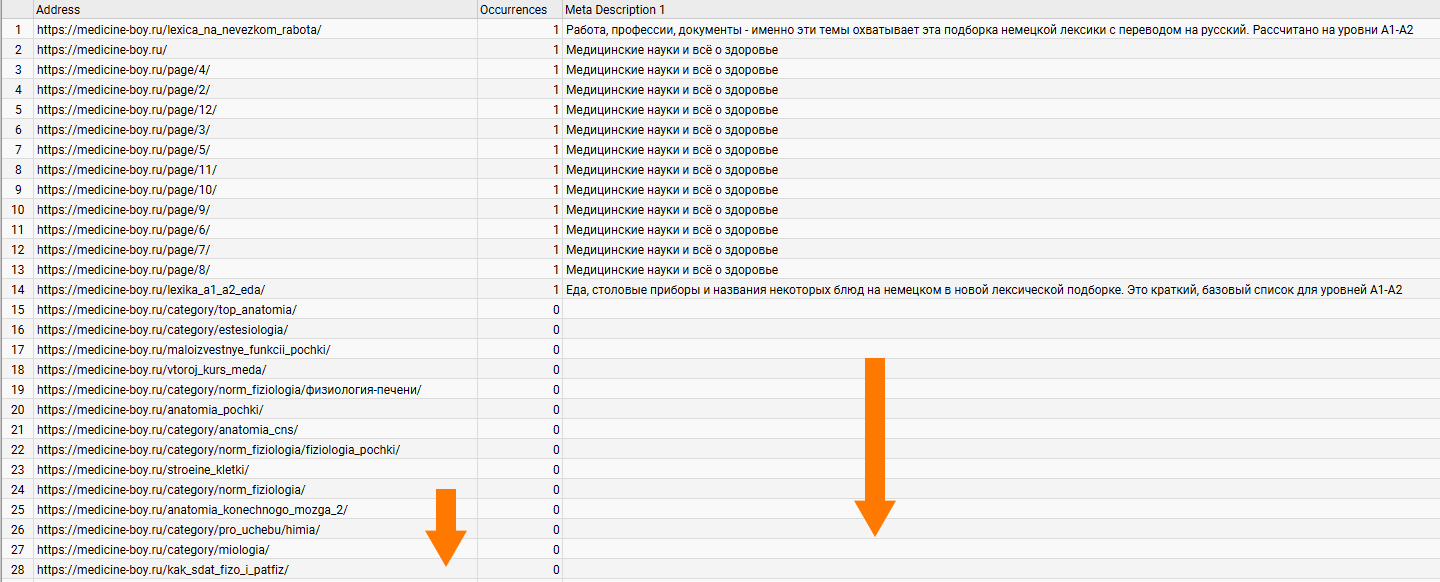Viewport: 1440px width, 582px height.
Task: Select the category/norm_fiziologia/ address in row 24
Action: click(x=255, y=490)
